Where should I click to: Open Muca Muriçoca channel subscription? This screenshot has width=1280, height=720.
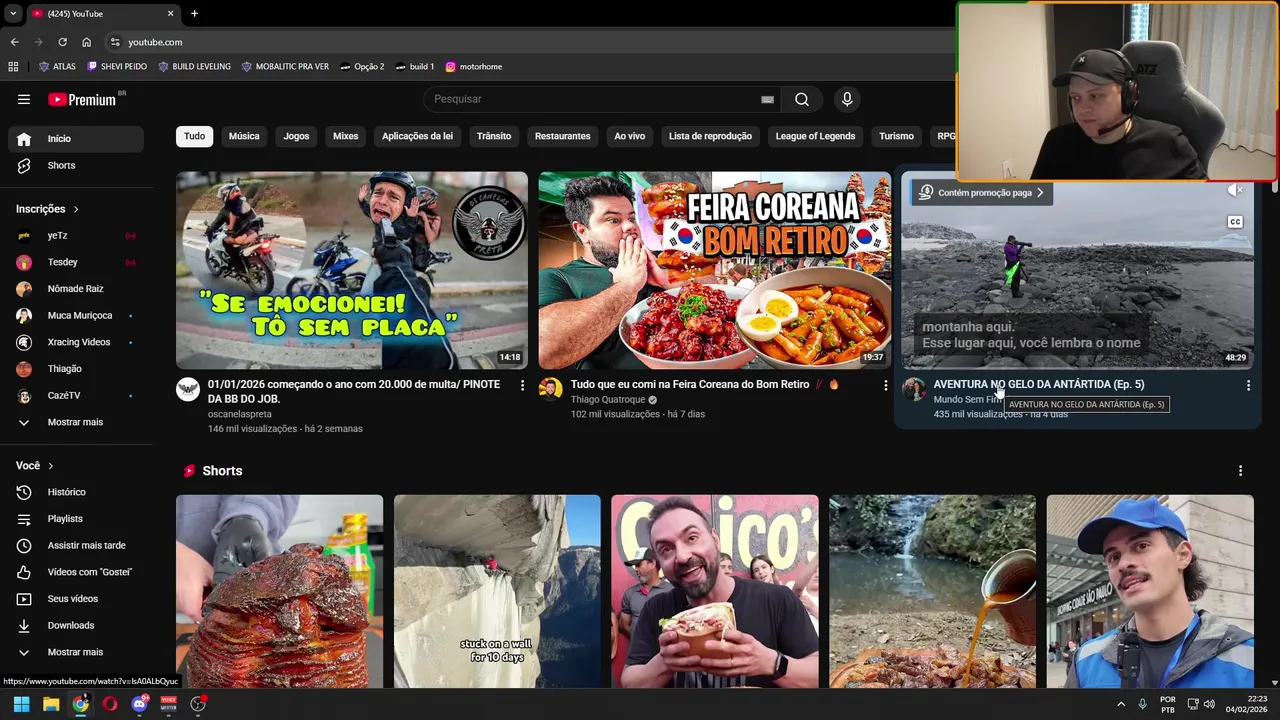click(x=76, y=315)
